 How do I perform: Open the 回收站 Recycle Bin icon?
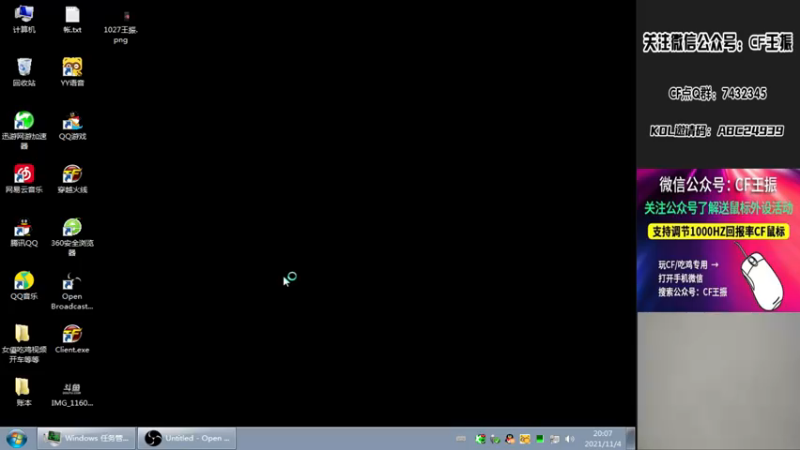(24, 72)
